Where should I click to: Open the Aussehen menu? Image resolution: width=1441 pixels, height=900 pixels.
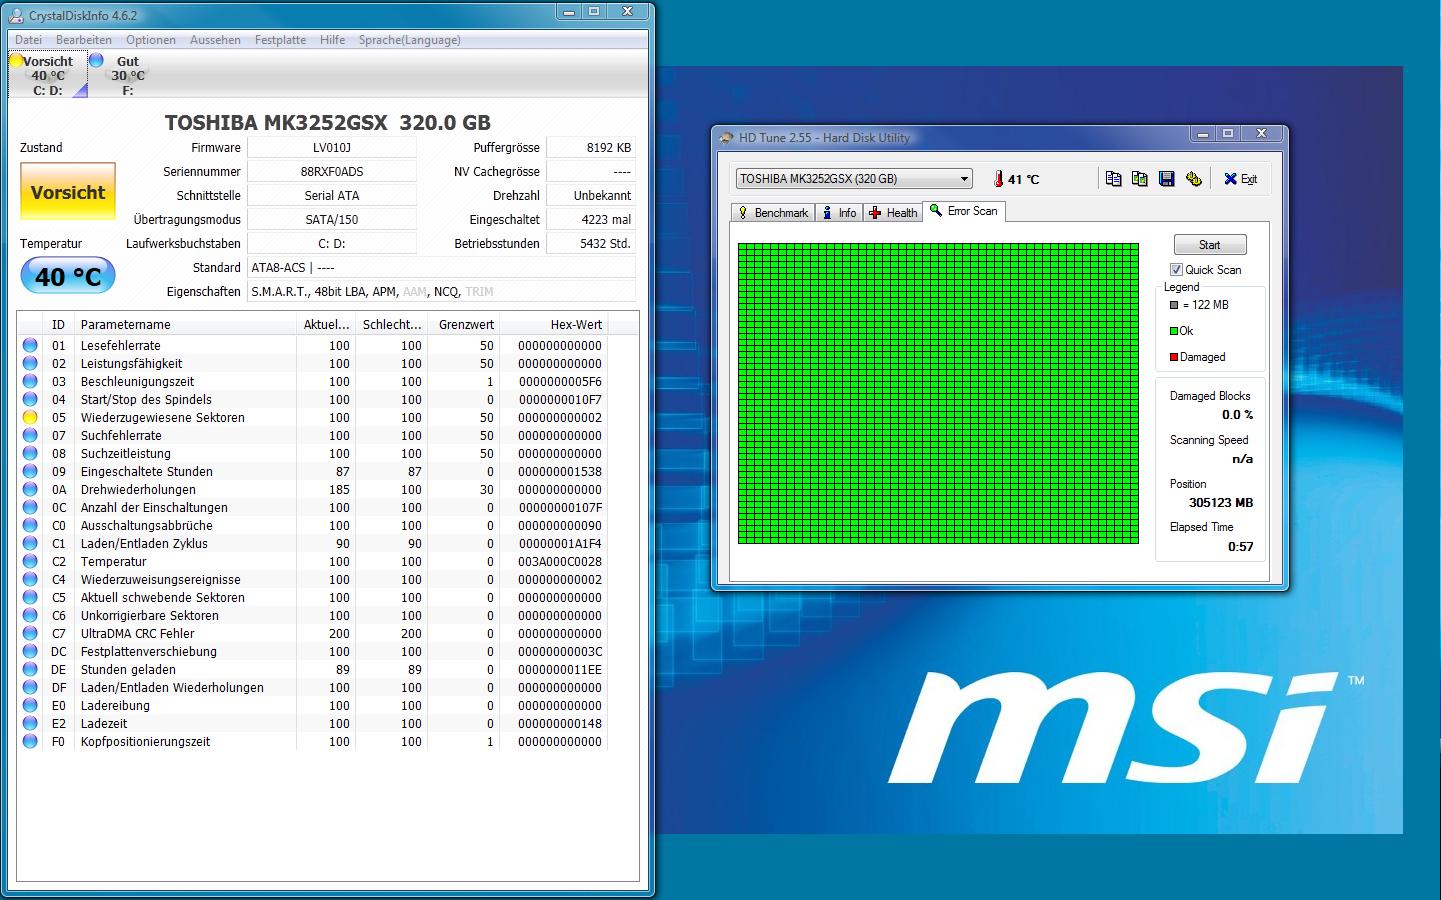pyautogui.click(x=215, y=40)
